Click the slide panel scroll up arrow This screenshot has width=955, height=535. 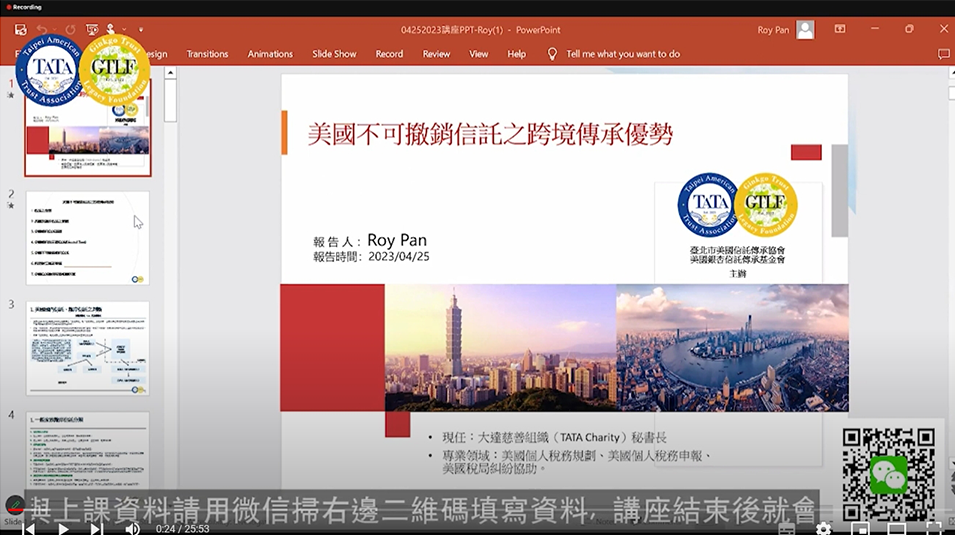tap(171, 73)
